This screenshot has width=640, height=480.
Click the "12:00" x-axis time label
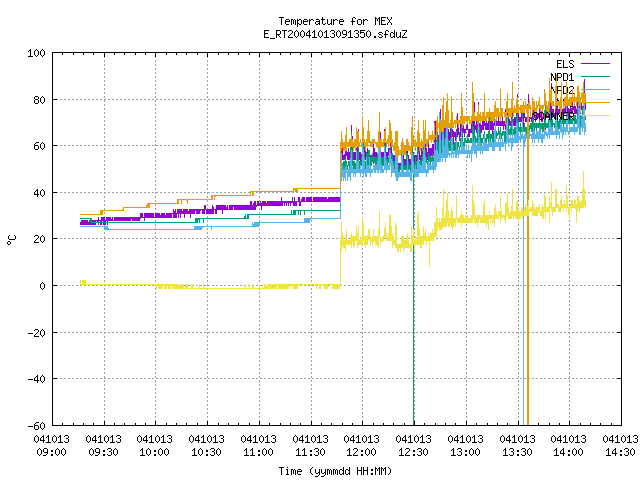pos(362,452)
